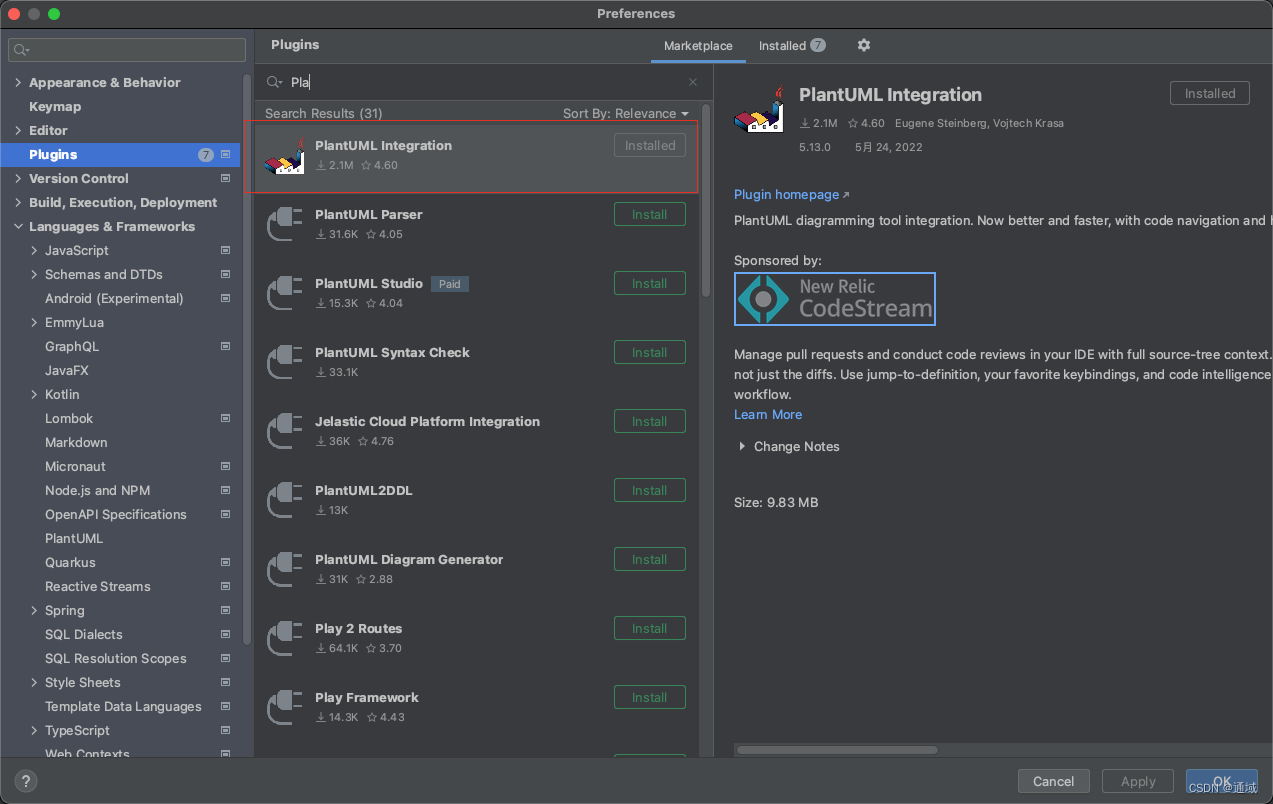Click project-level icon beside Plugins

click(x=225, y=155)
